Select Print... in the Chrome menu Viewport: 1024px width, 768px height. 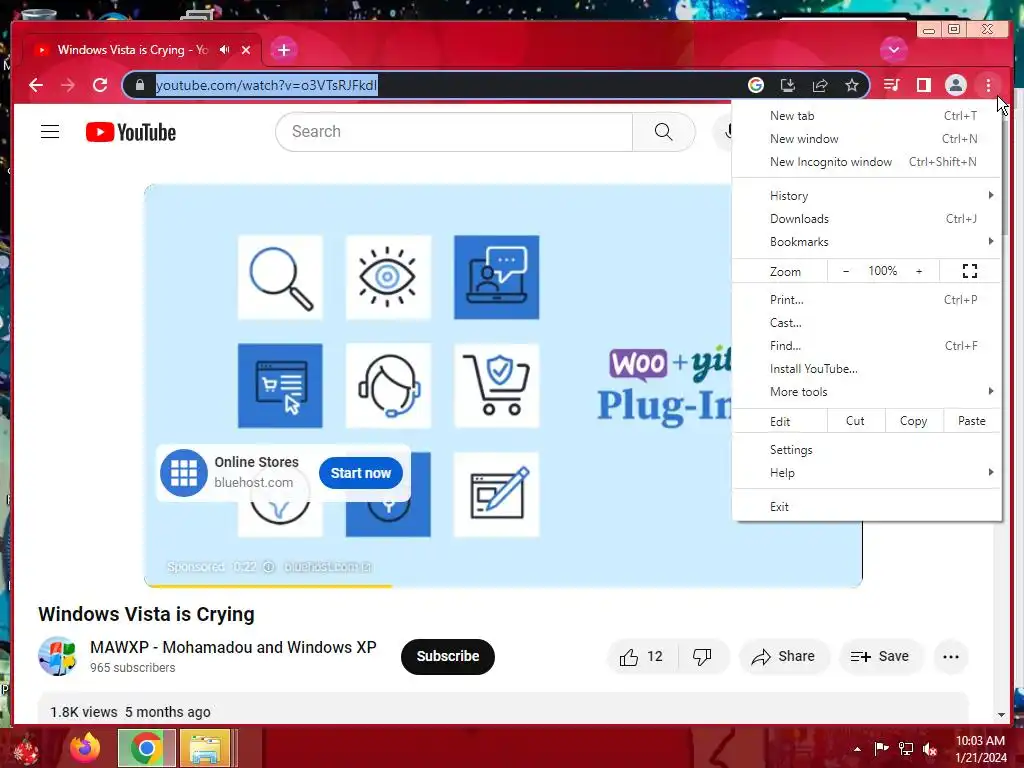866,299
